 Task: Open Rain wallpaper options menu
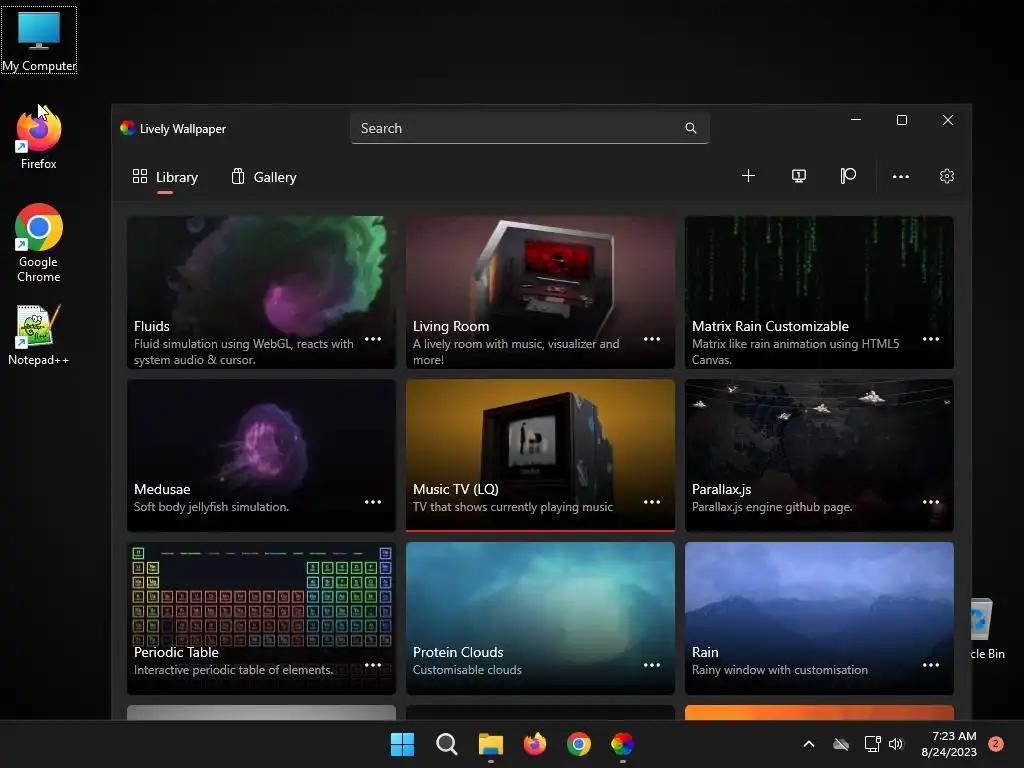click(x=931, y=665)
